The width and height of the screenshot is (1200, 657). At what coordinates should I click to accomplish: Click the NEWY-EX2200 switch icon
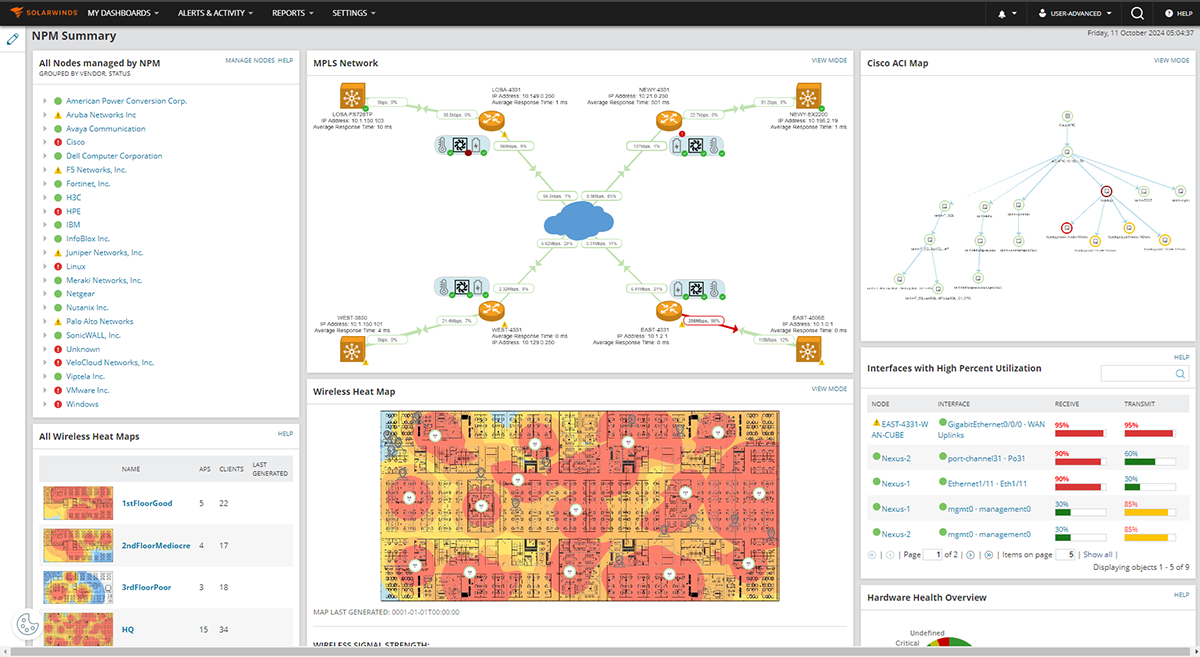808,97
